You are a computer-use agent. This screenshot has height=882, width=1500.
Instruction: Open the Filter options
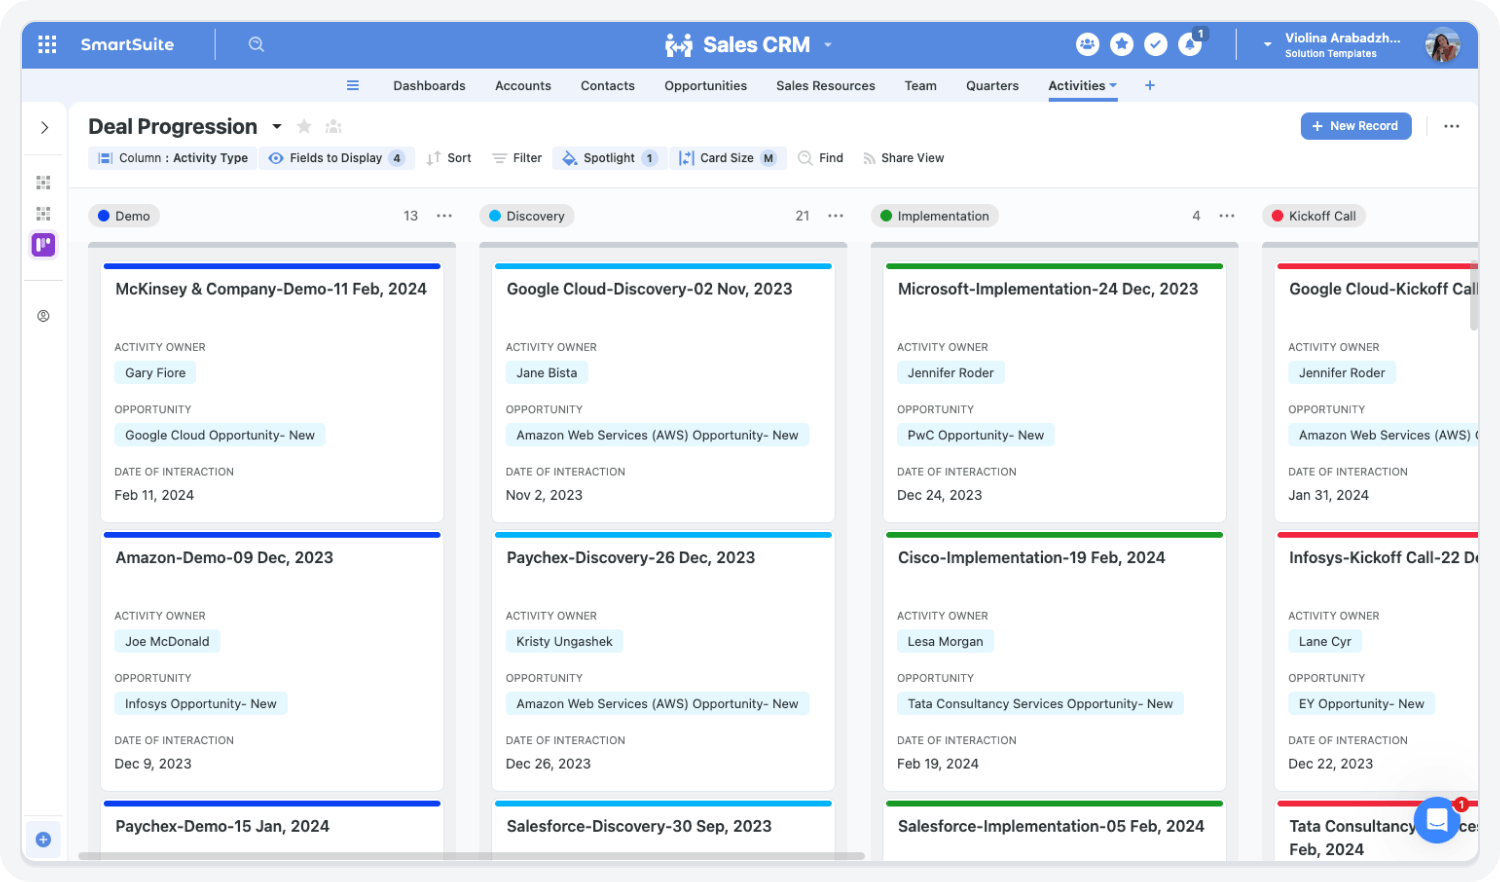click(x=517, y=158)
